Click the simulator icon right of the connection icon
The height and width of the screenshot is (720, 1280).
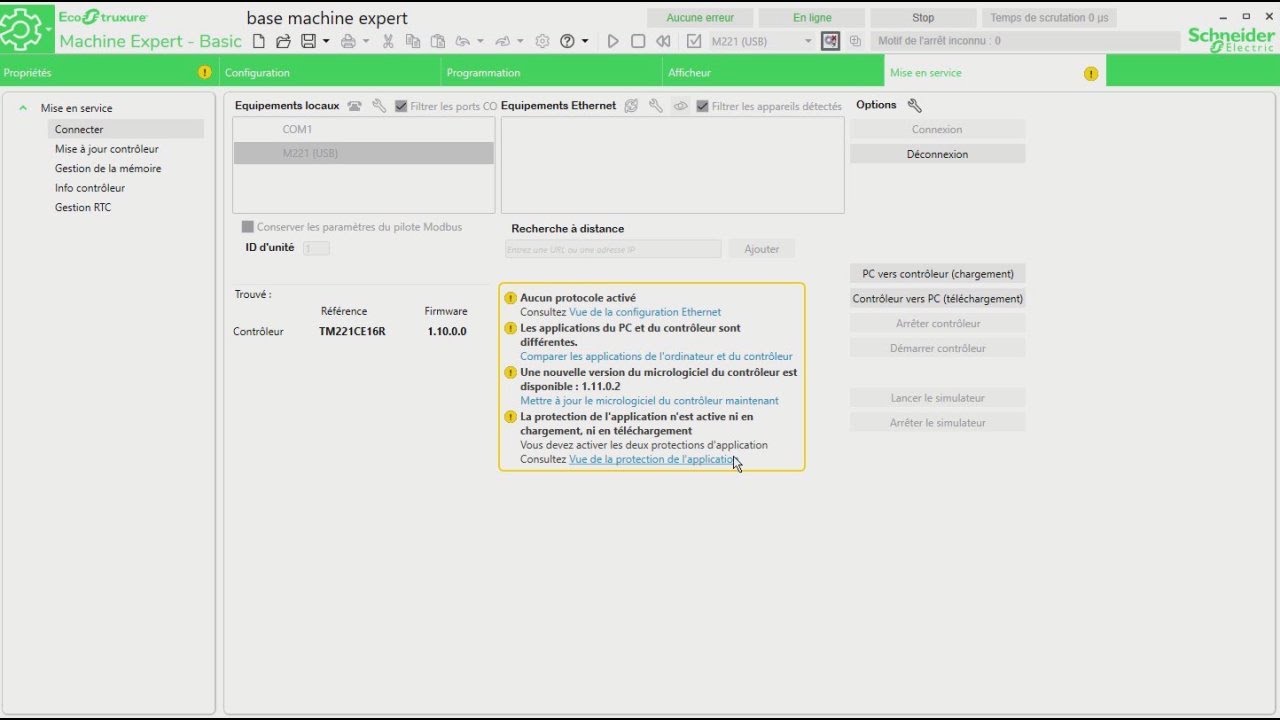click(855, 41)
